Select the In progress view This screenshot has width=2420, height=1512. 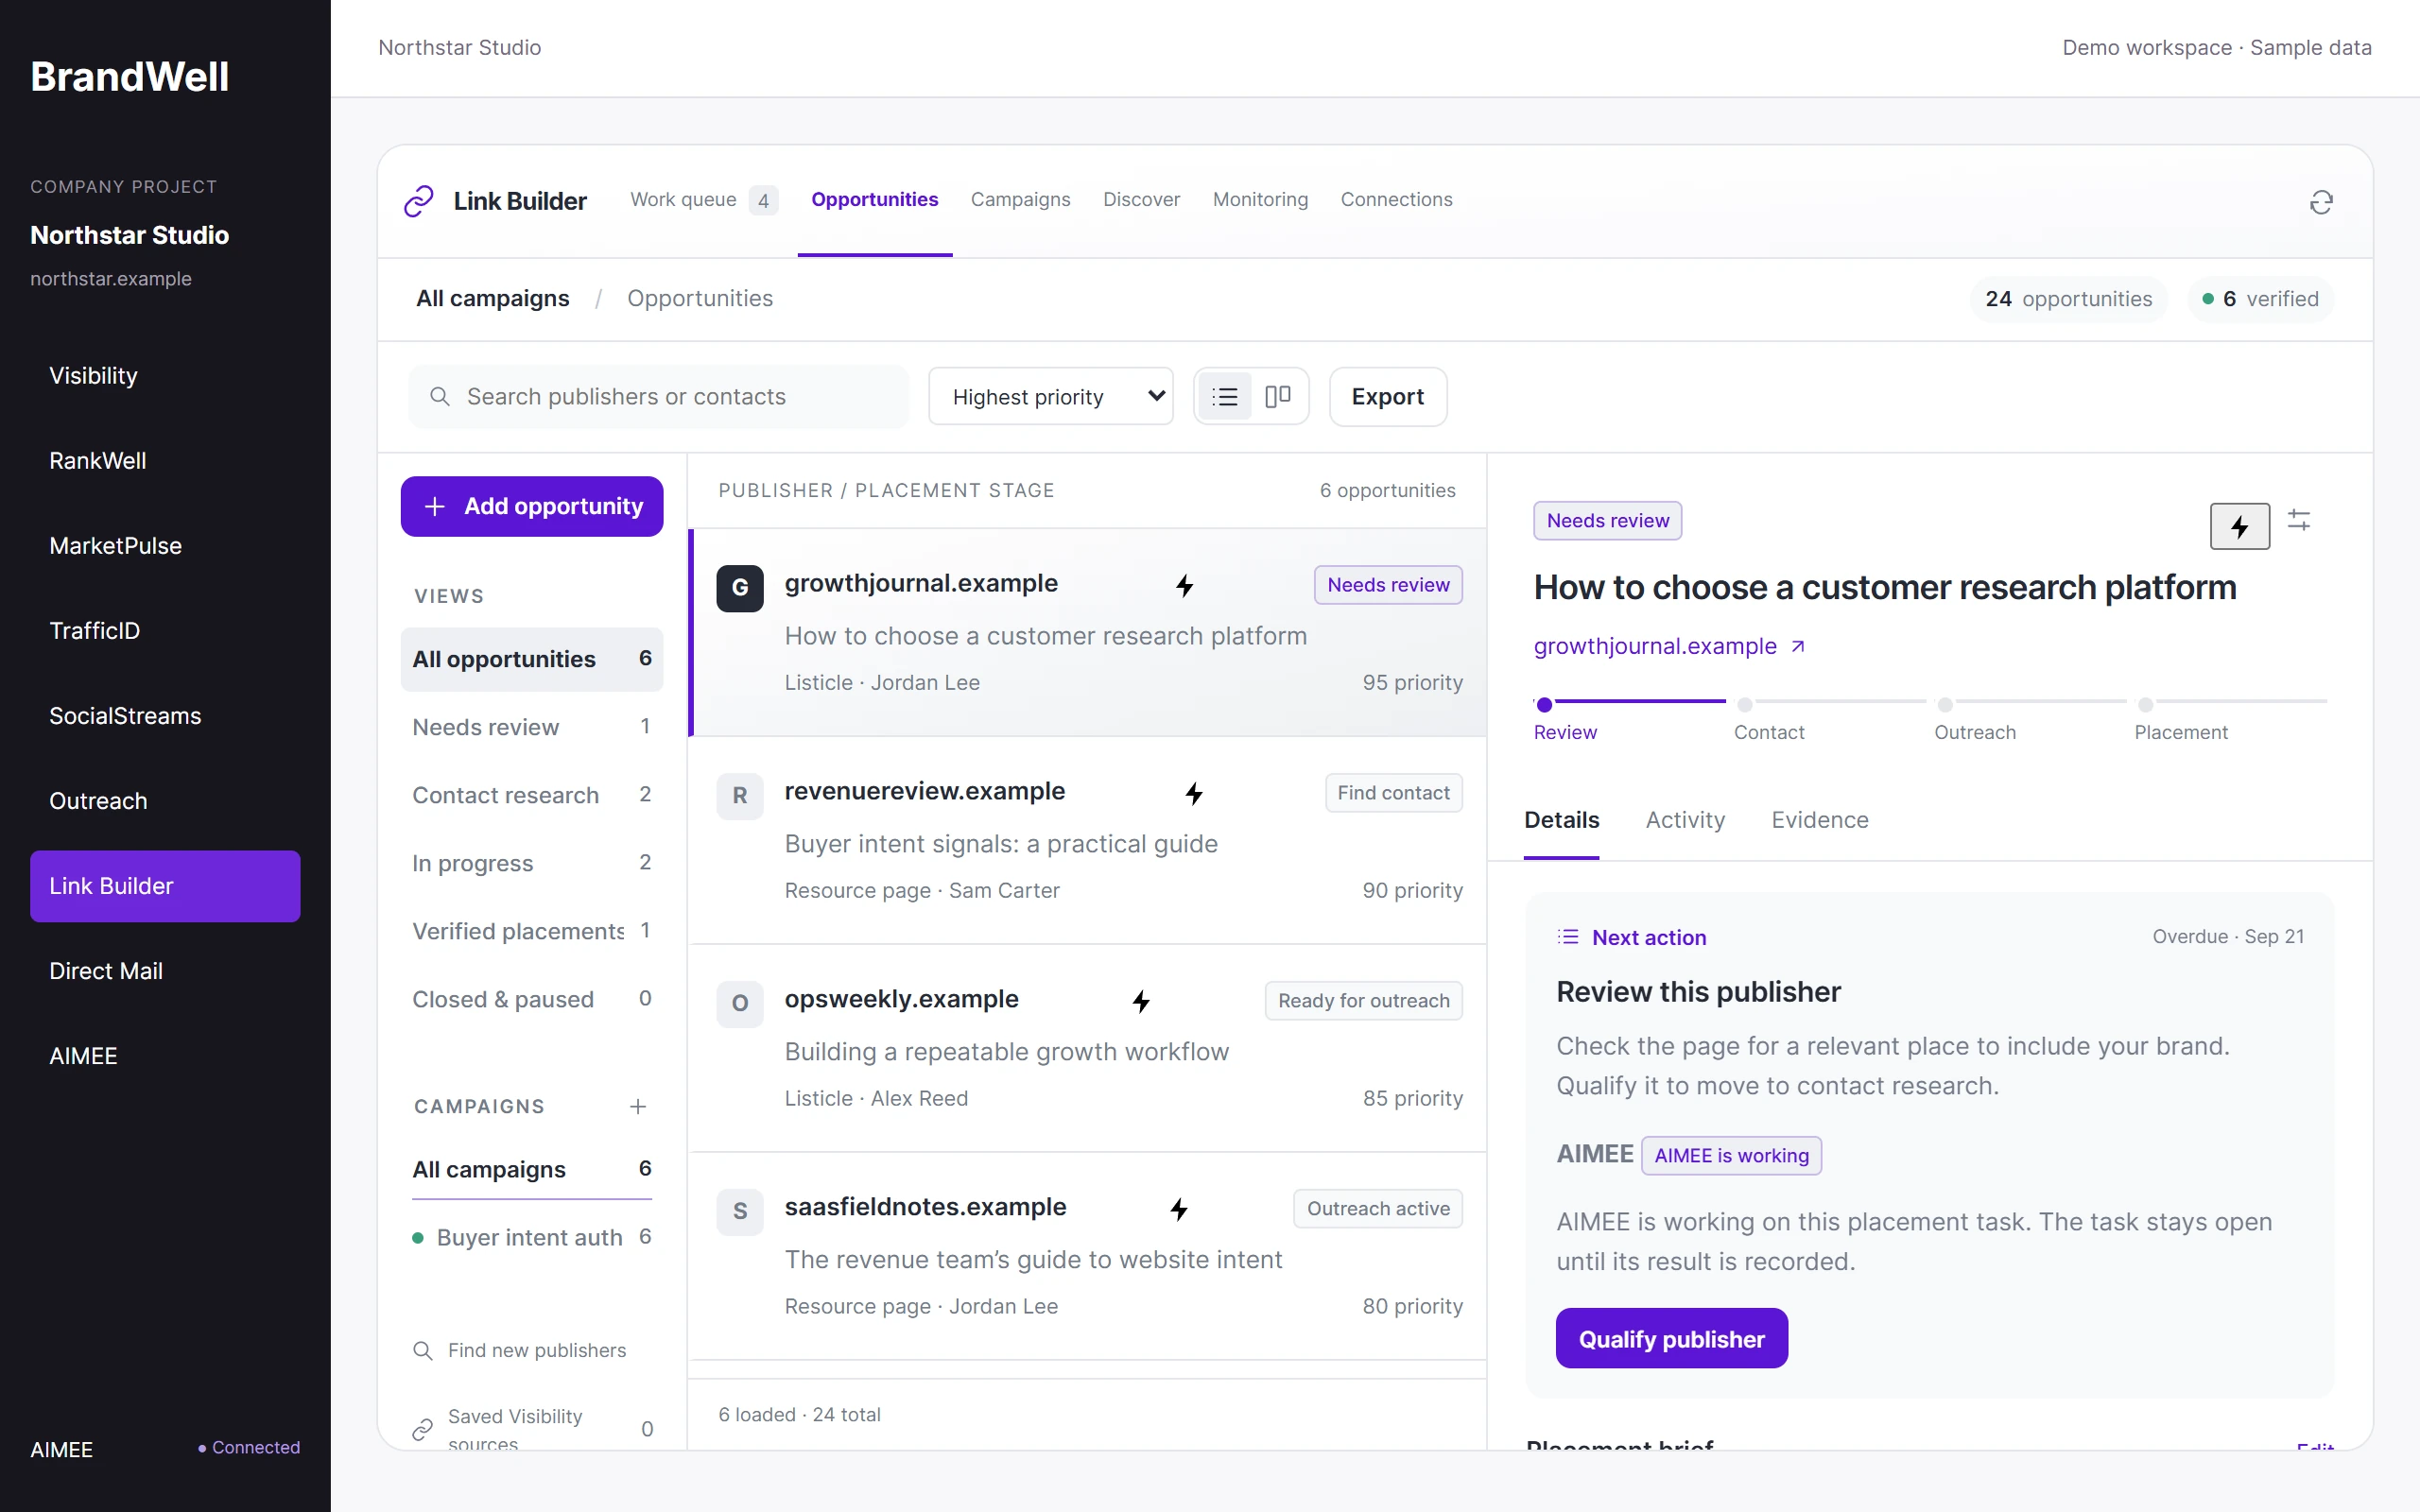pyautogui.click(x=532, y=863)
